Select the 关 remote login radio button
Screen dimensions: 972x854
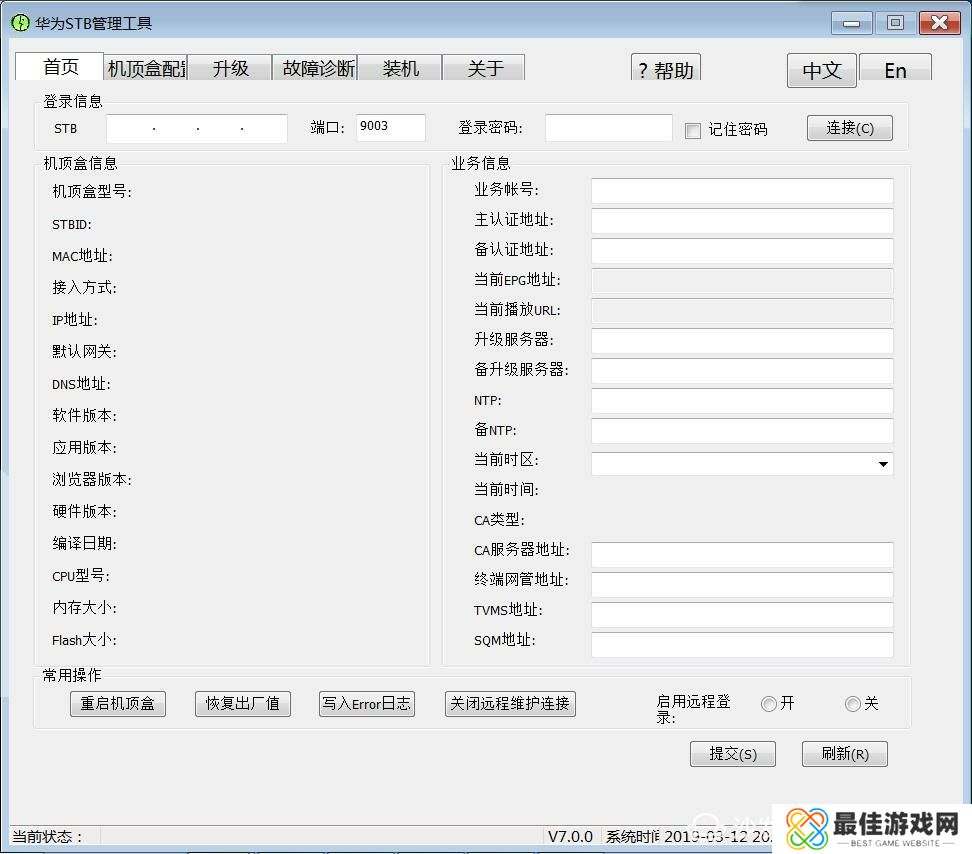point(852,704)
